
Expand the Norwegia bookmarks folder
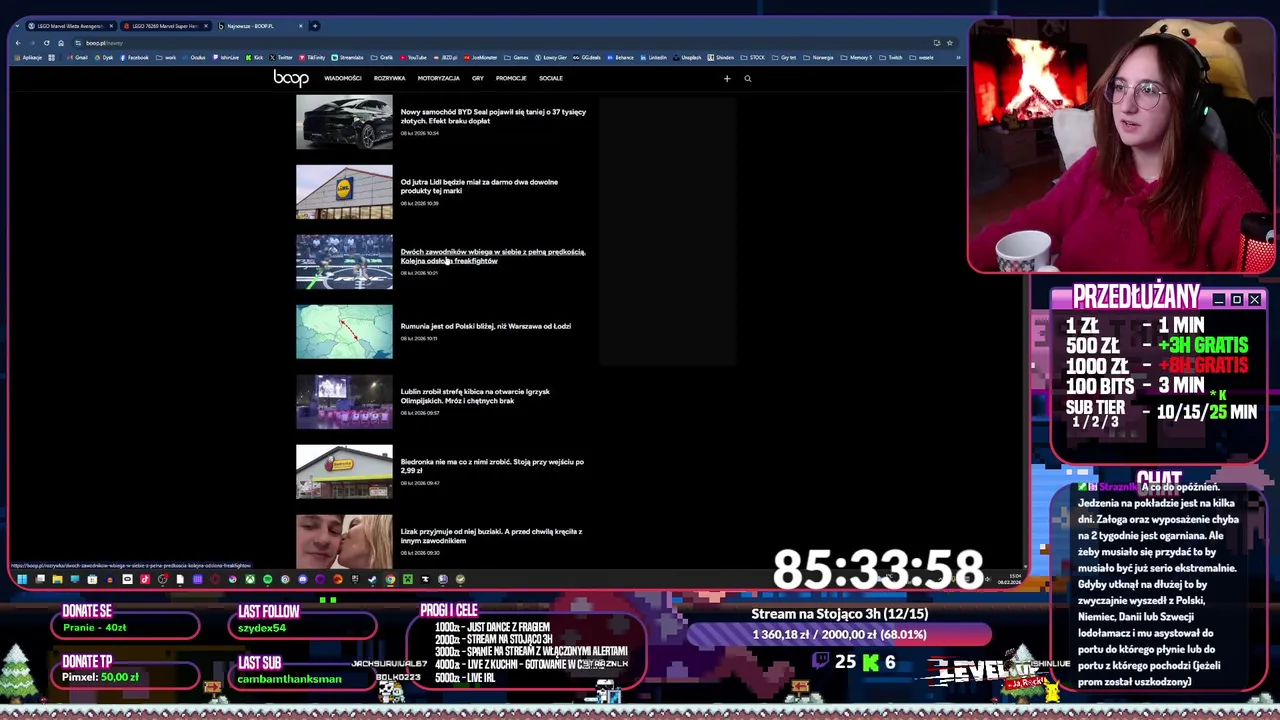(818, 57)
